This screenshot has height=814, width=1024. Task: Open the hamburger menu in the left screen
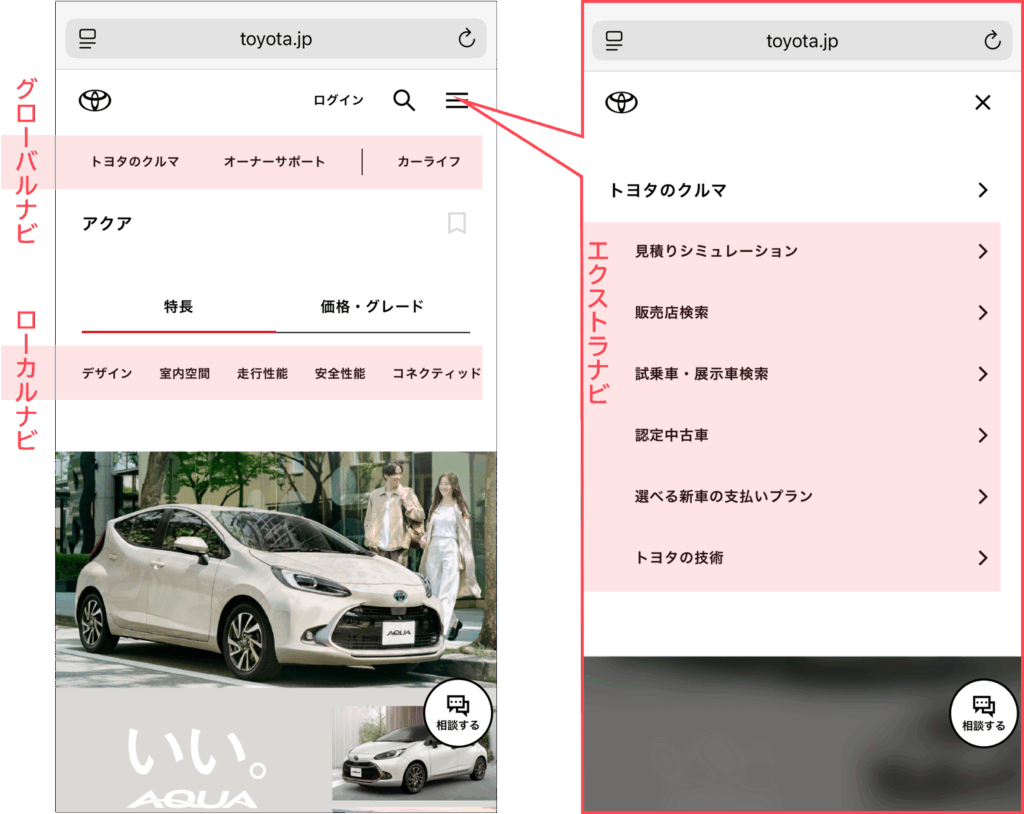457,100
